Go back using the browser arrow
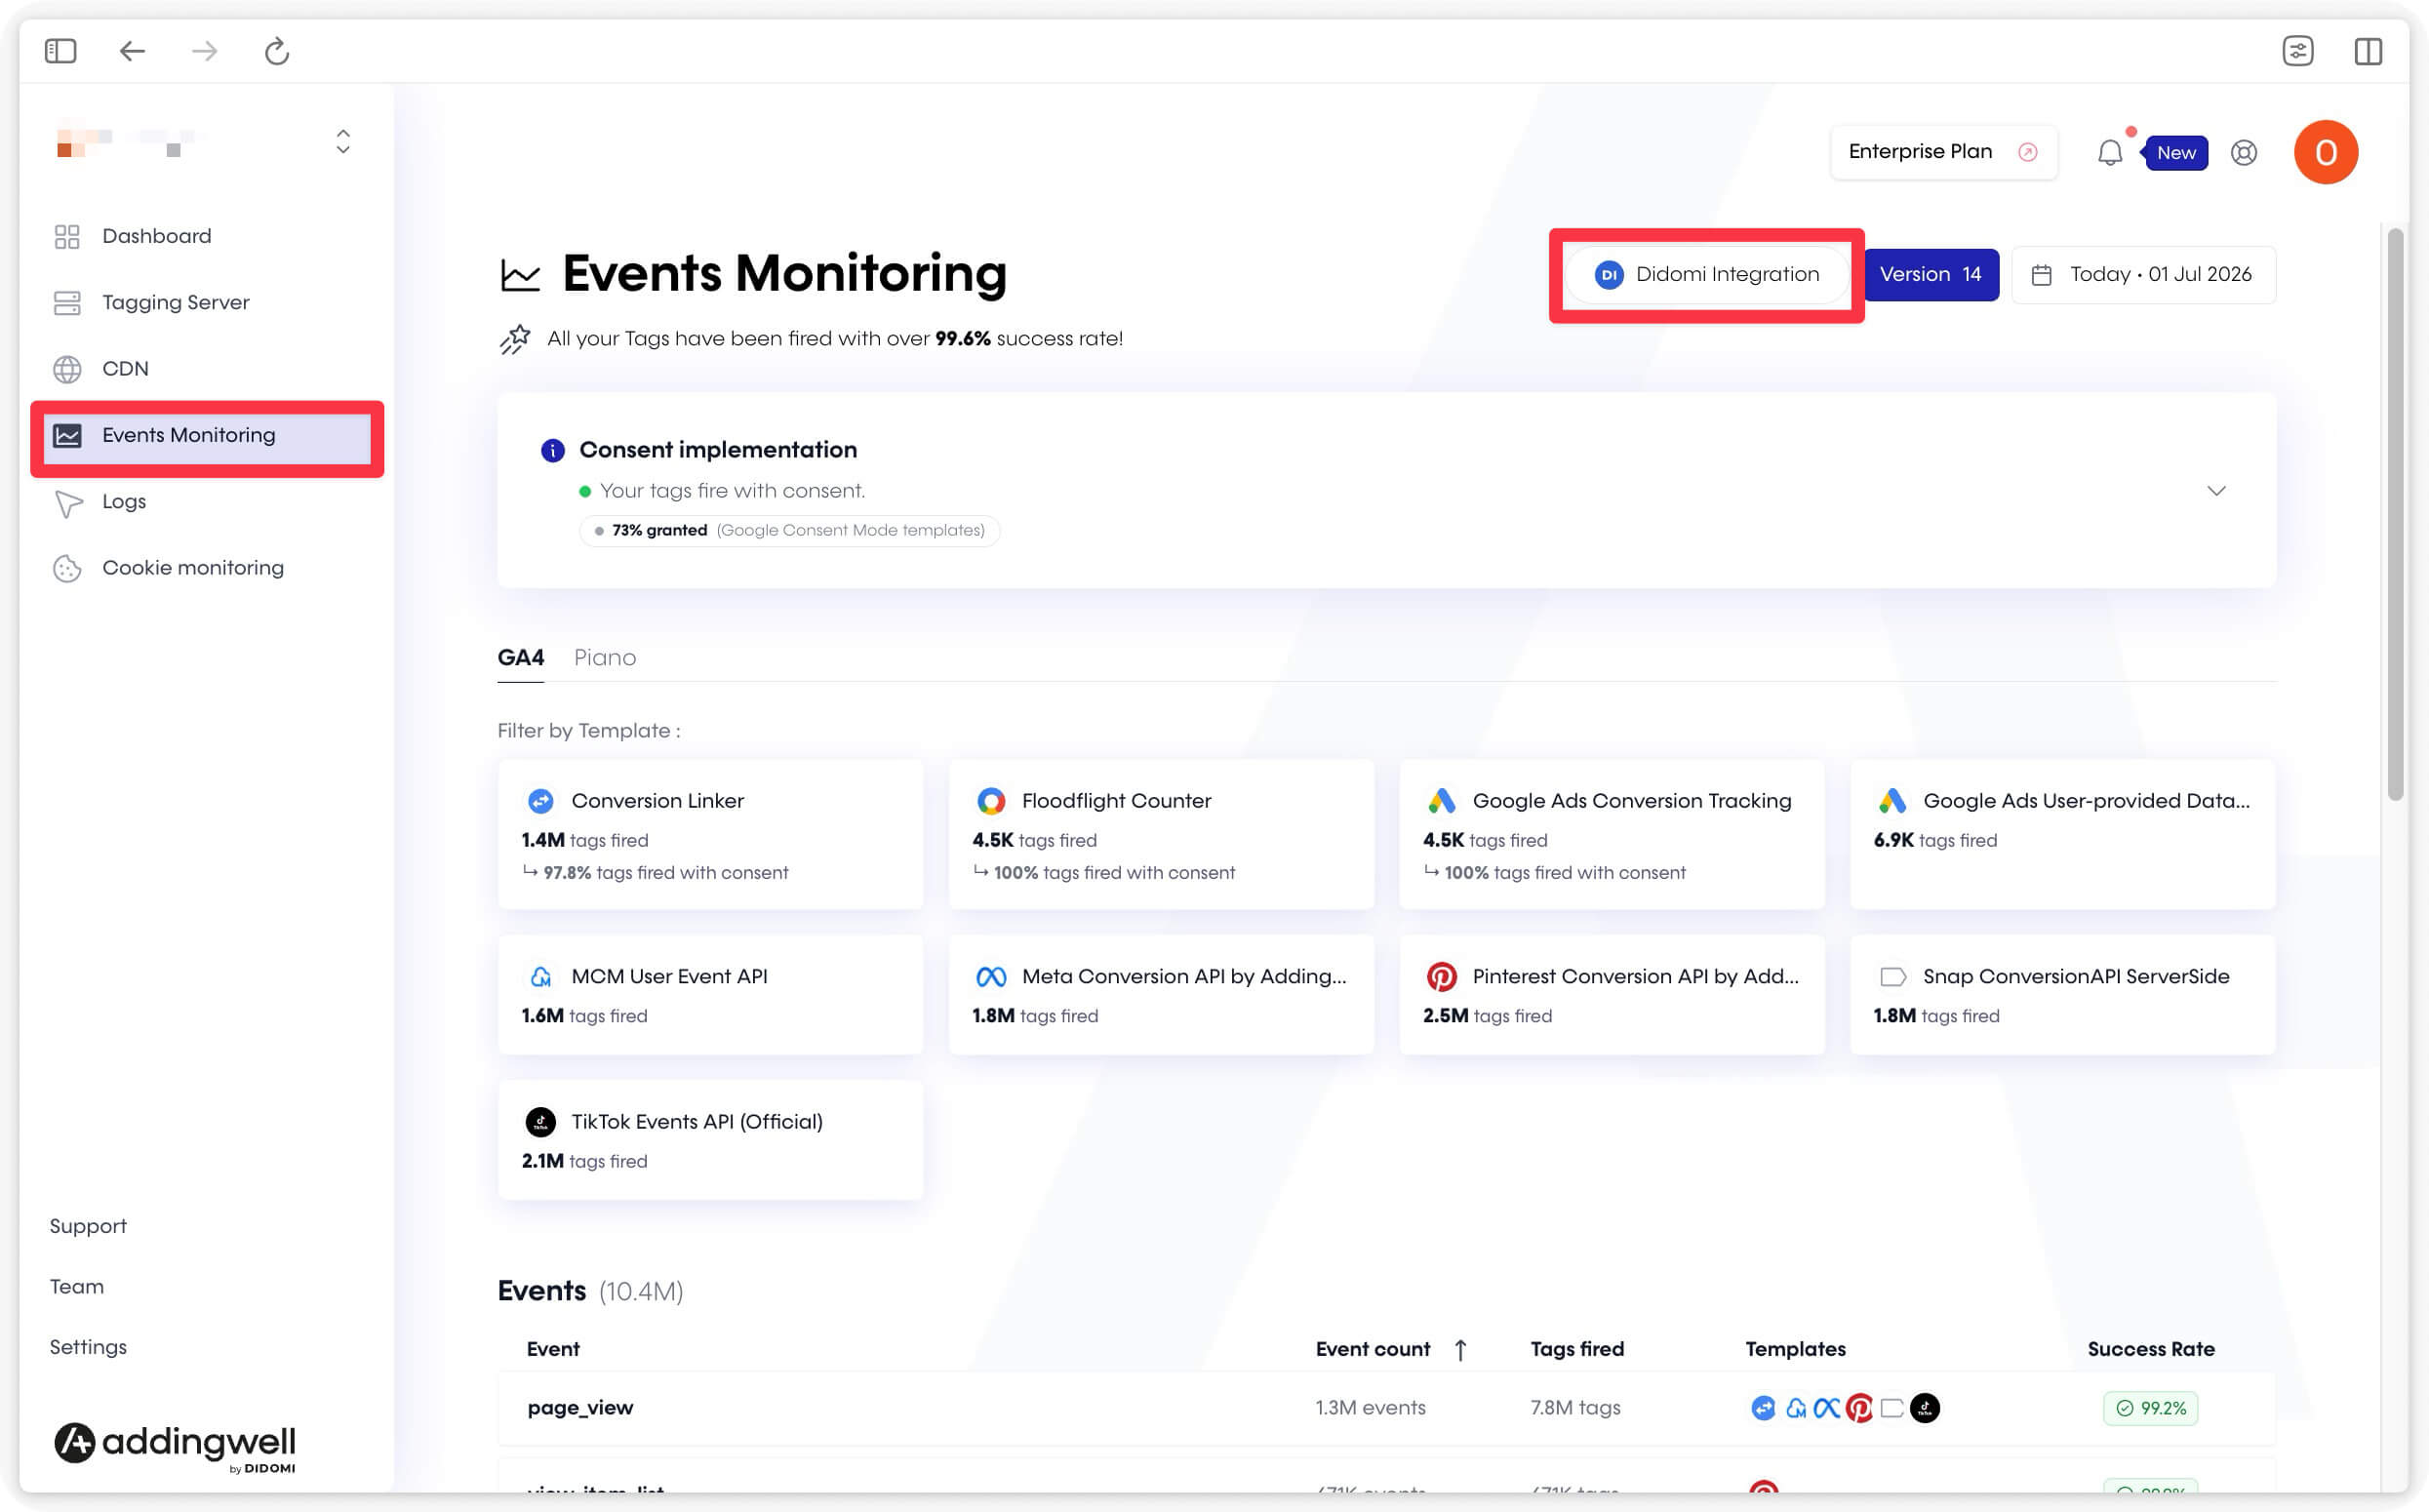This screenshot has height=1512, width=2429. tap(132, 50)
